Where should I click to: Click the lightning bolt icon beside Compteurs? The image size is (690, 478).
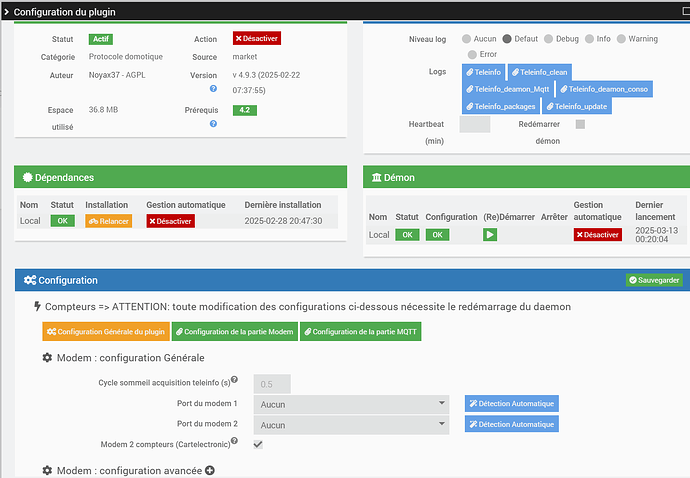(x=37, y=306)
